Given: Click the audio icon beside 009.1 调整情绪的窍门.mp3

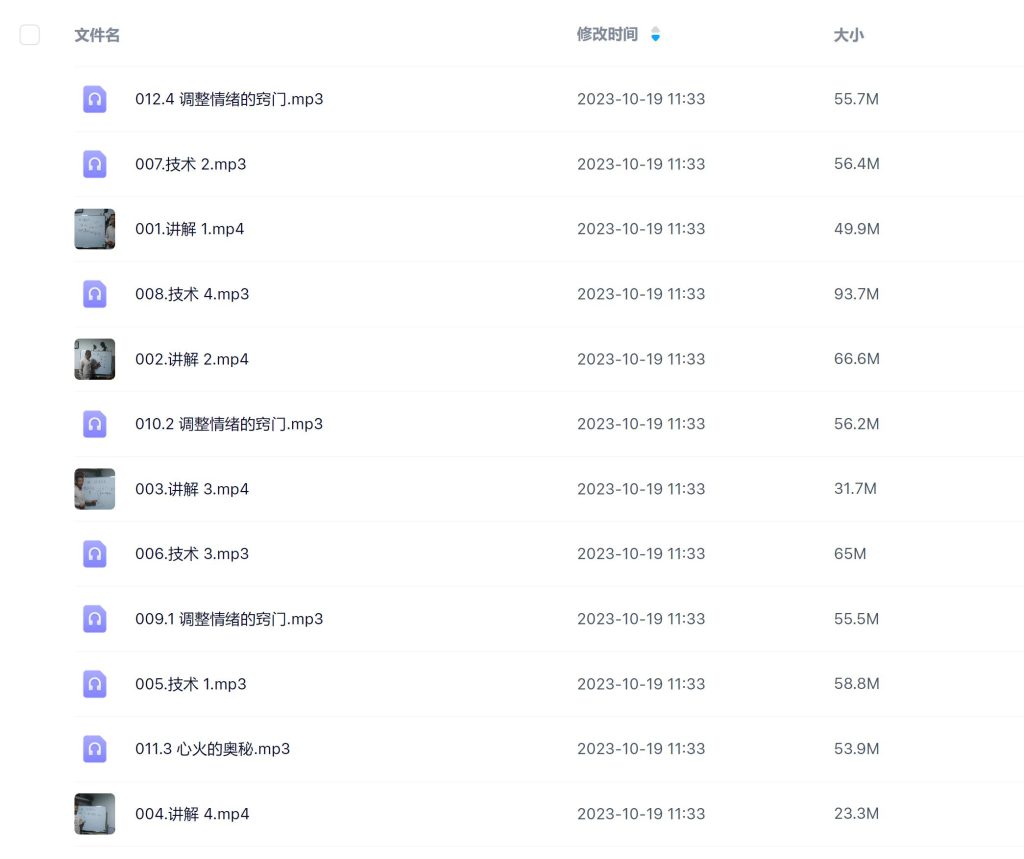Looking at the screenshot, I should click(94, 619).
